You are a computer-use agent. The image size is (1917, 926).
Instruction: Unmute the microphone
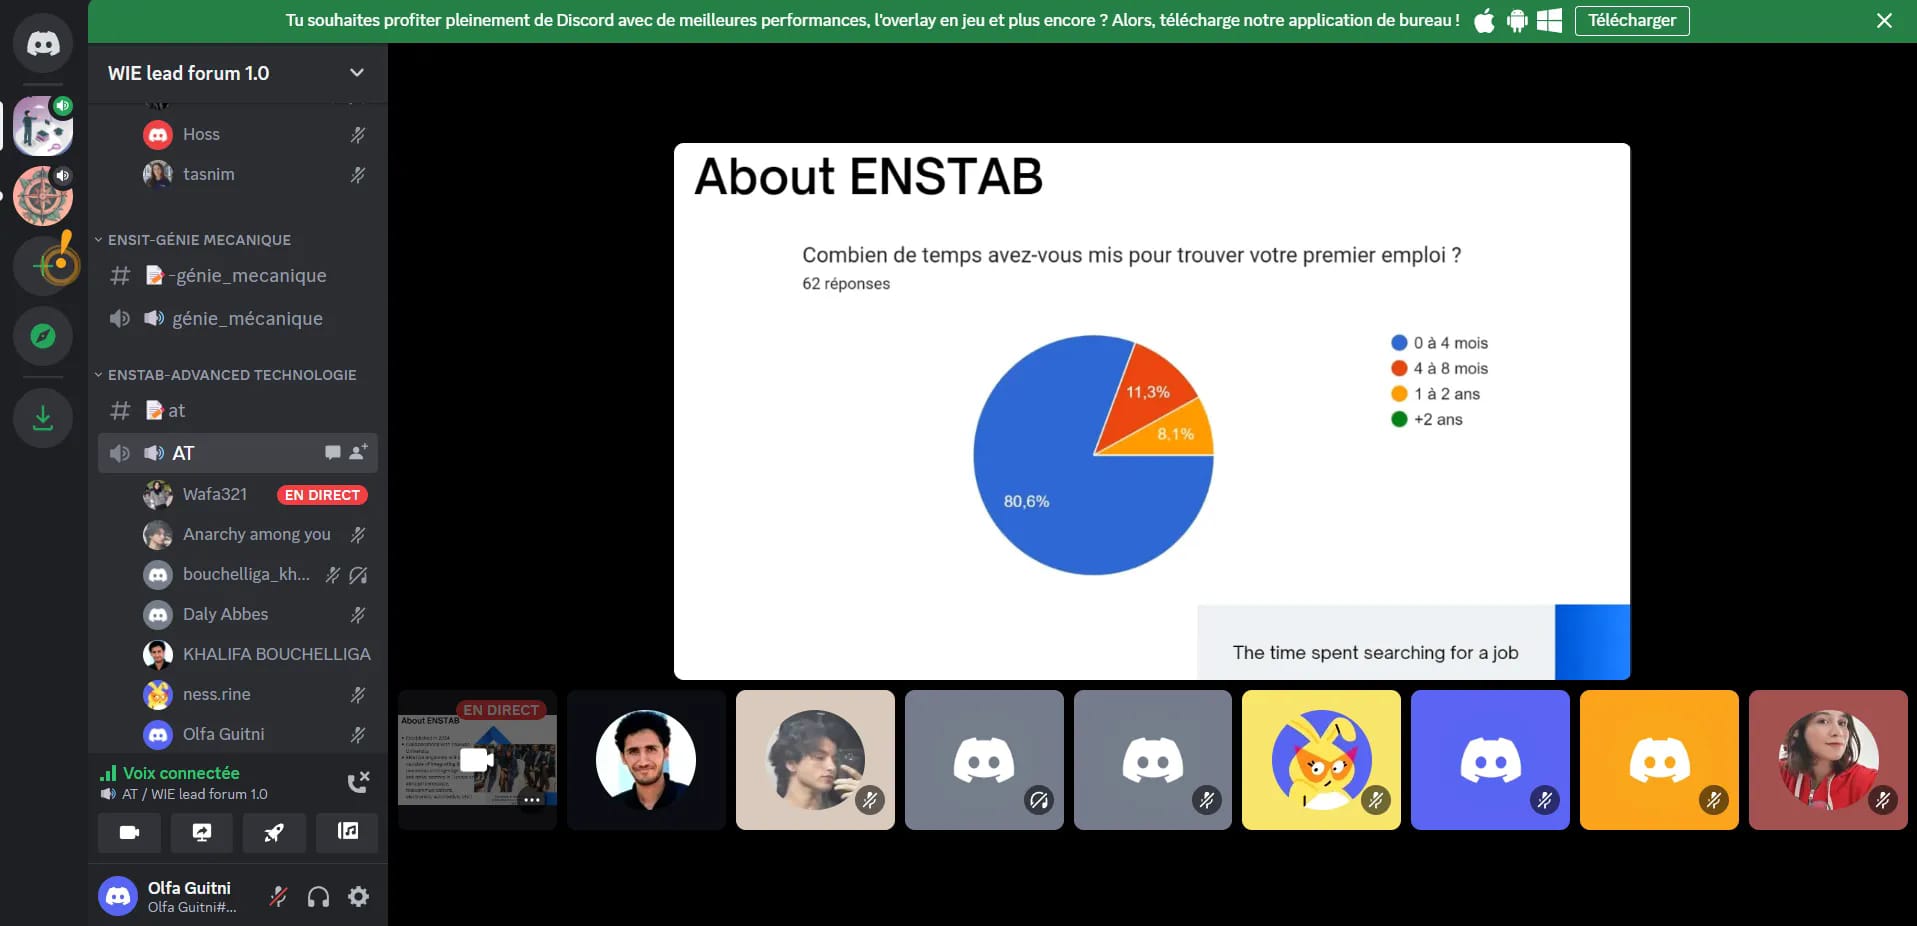[279, 897]
